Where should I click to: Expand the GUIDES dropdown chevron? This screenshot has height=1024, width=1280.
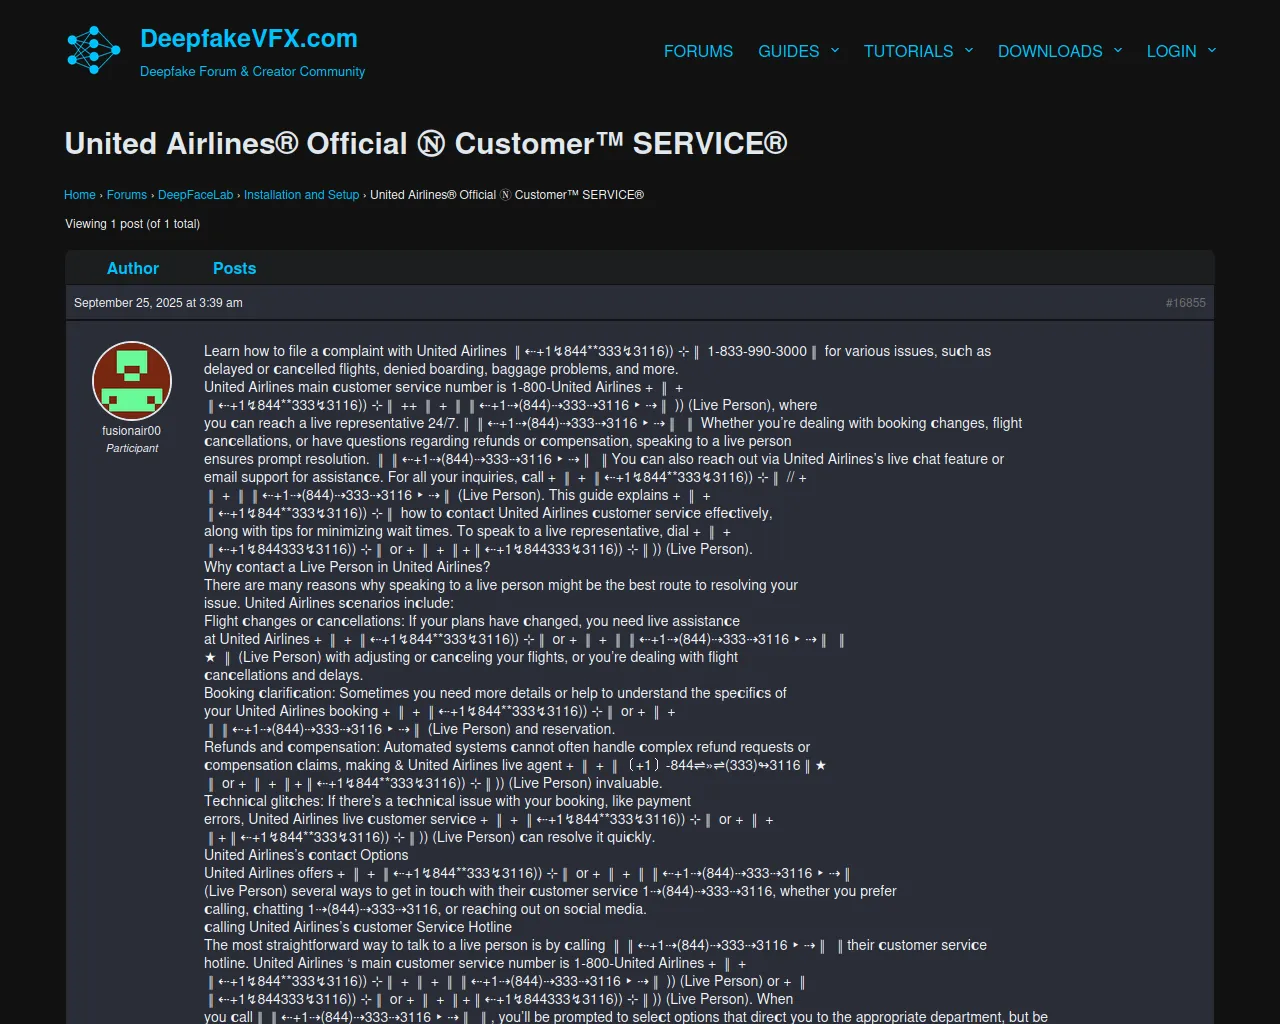point(835,50)
